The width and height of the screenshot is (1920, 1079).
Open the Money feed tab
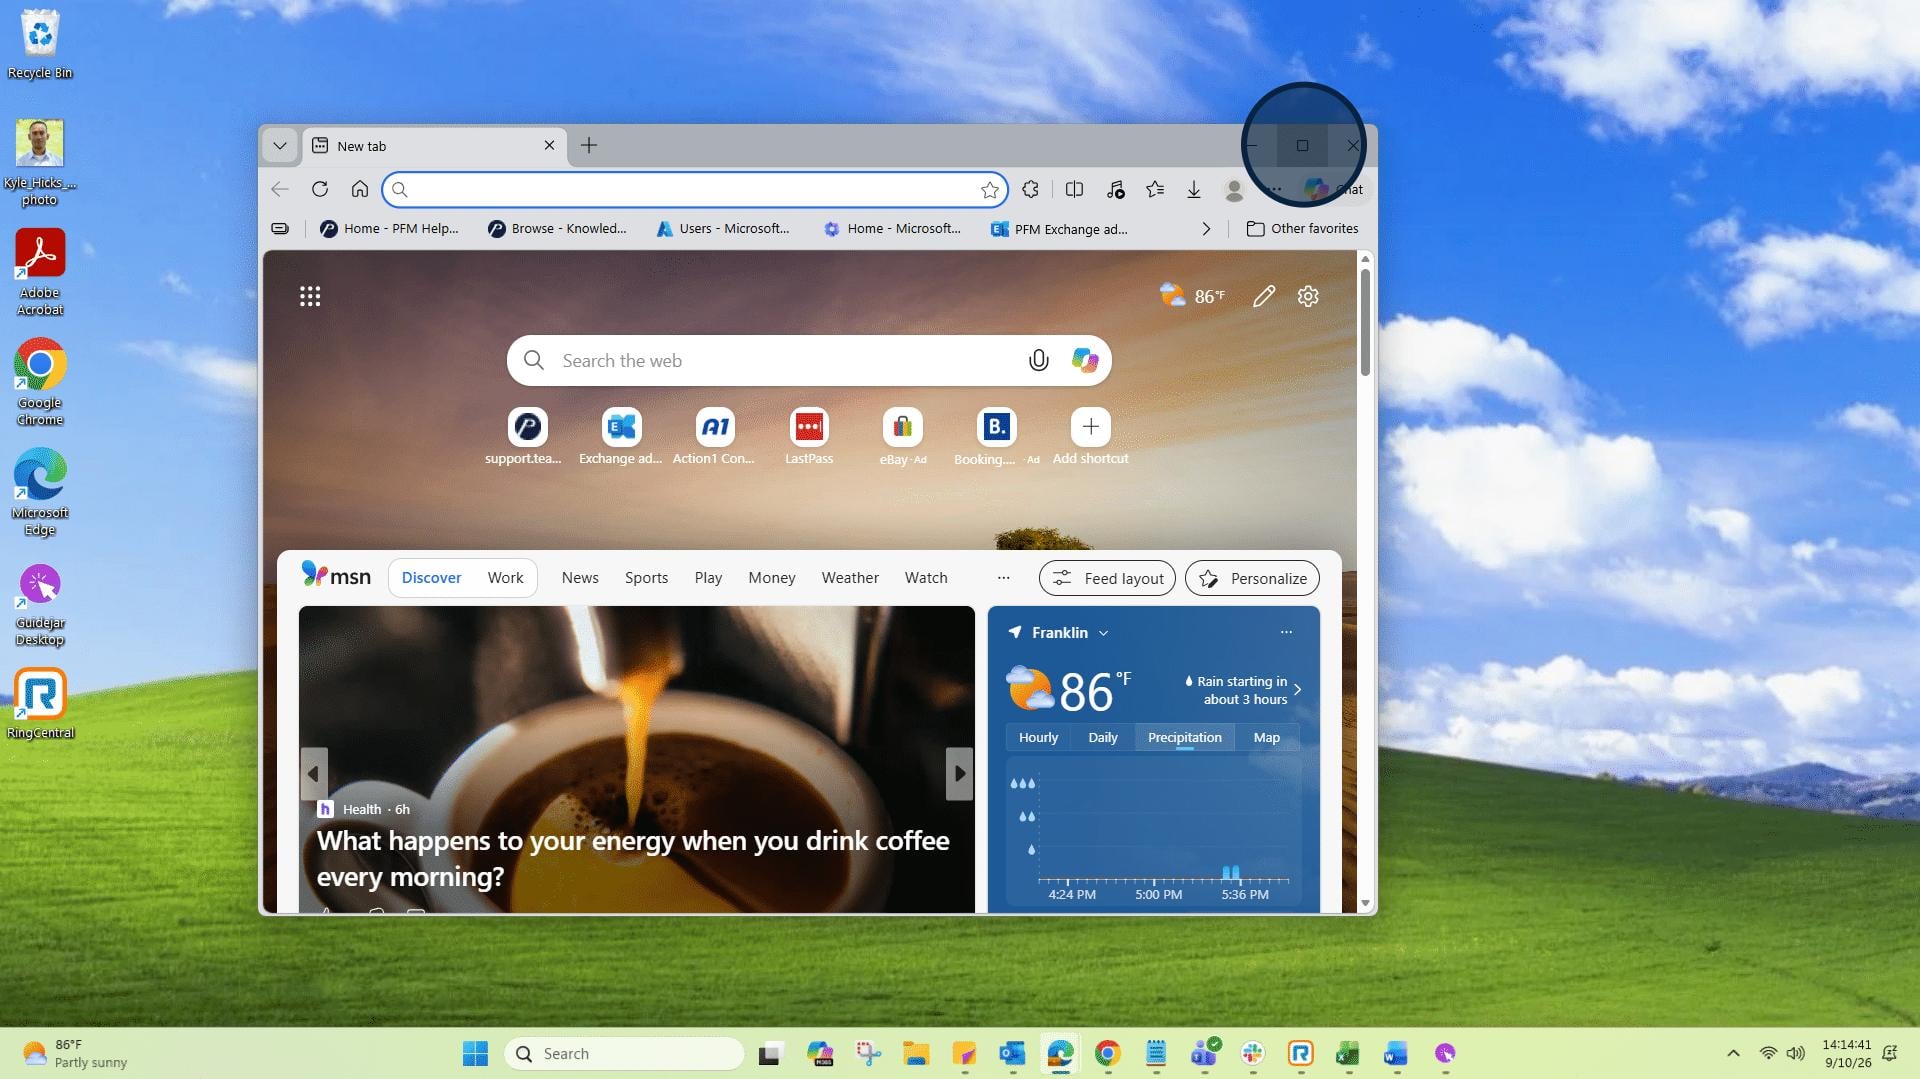(772, 578)
